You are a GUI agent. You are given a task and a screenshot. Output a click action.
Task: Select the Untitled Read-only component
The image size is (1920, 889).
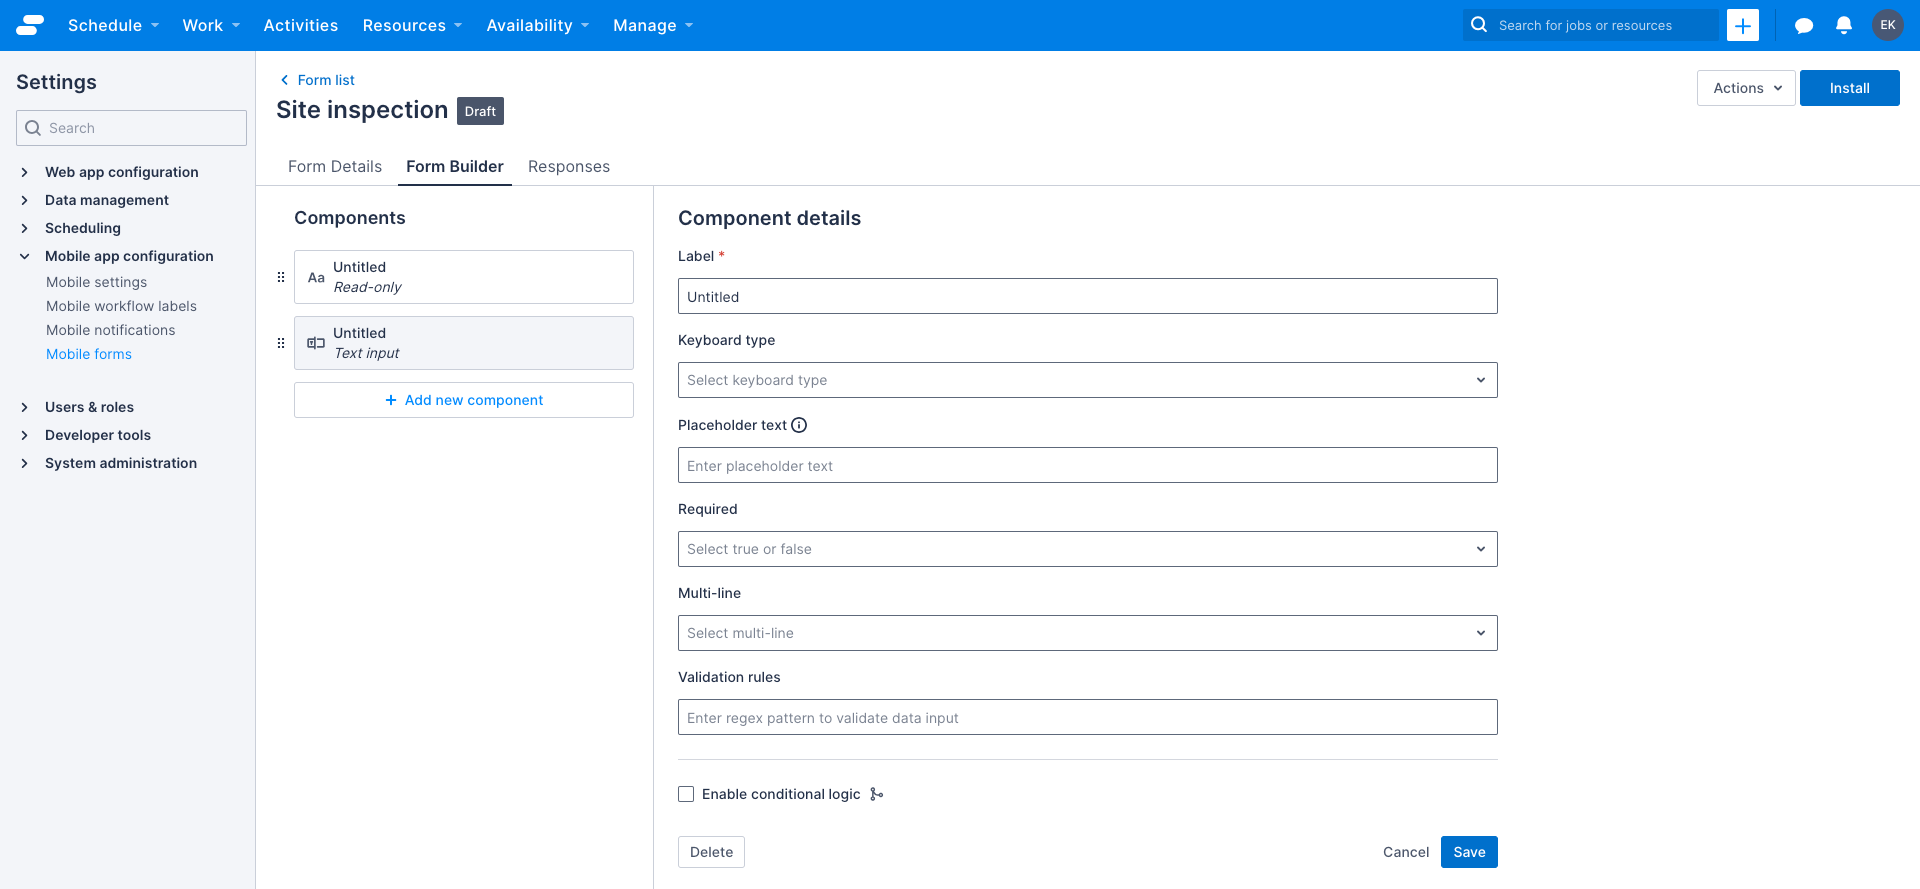click(464, 277)
